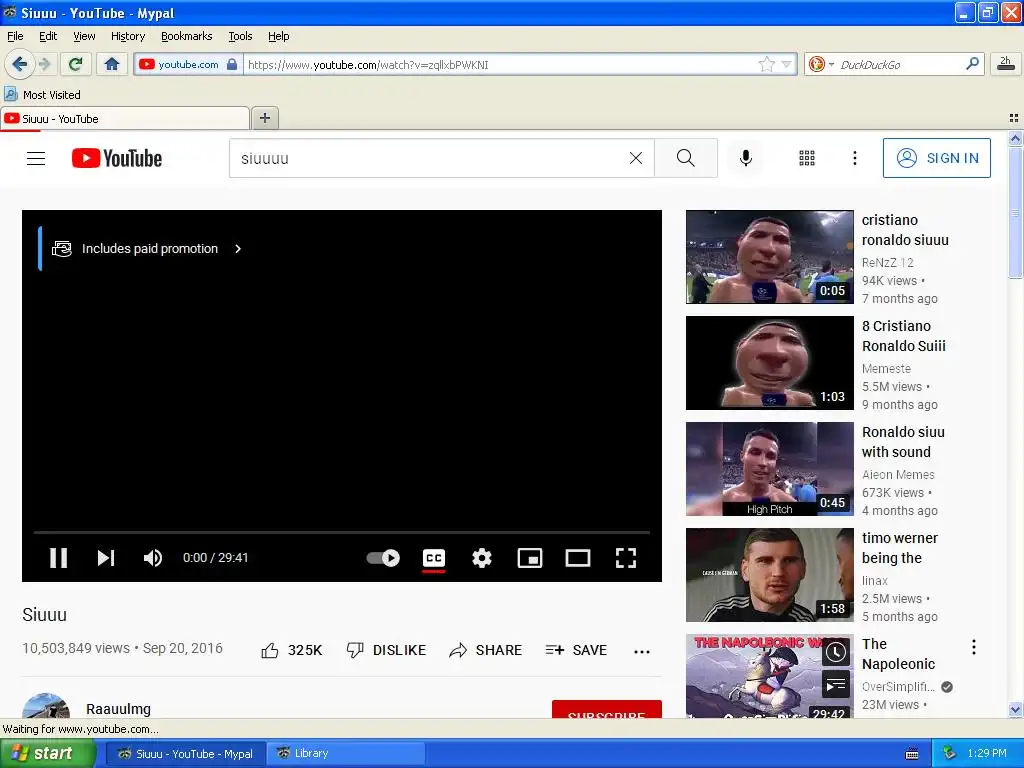Open the URL history dropdown arrow
The width and height of the screenshot is (1024, 768).
(786, 64)
